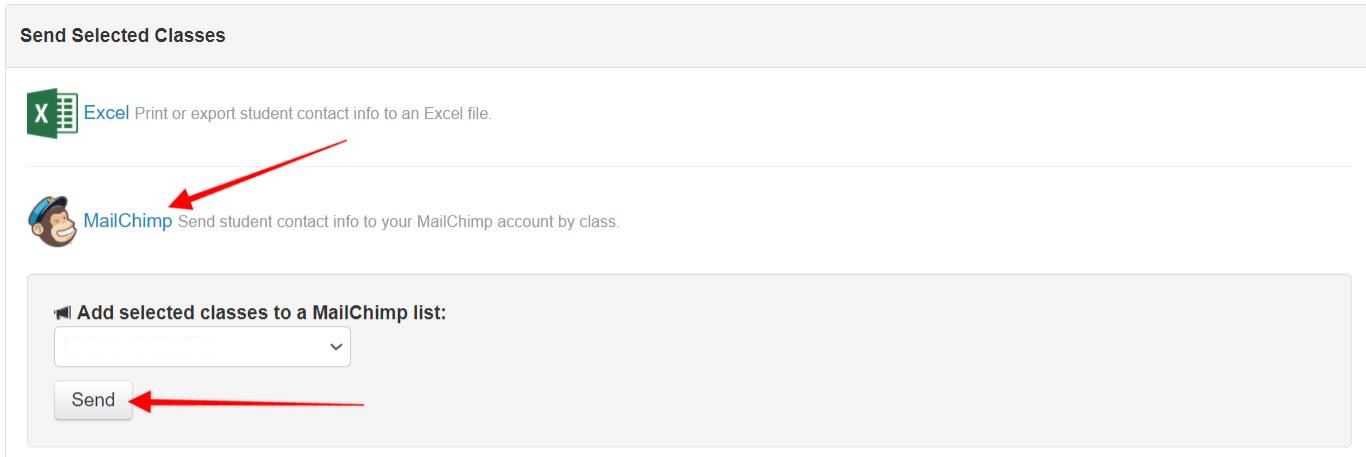Click the Excel description about exporting contact info
1366x457 pixels.
click(312, 114)
